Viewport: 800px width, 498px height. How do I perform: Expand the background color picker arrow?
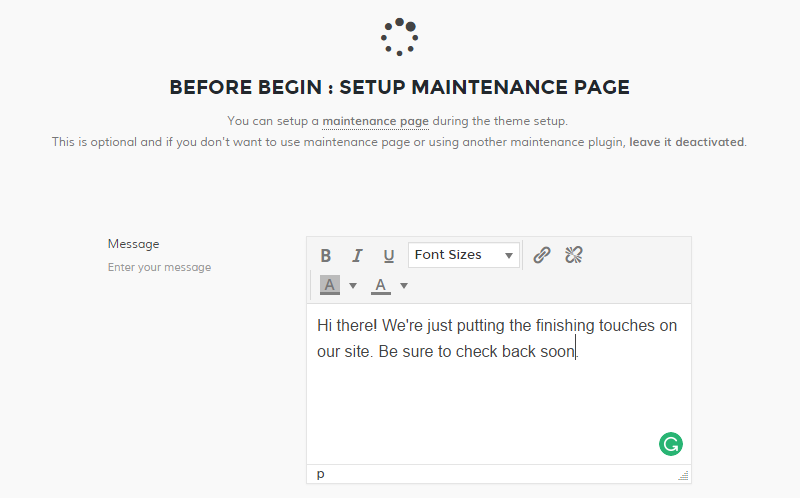coord(353,286)
